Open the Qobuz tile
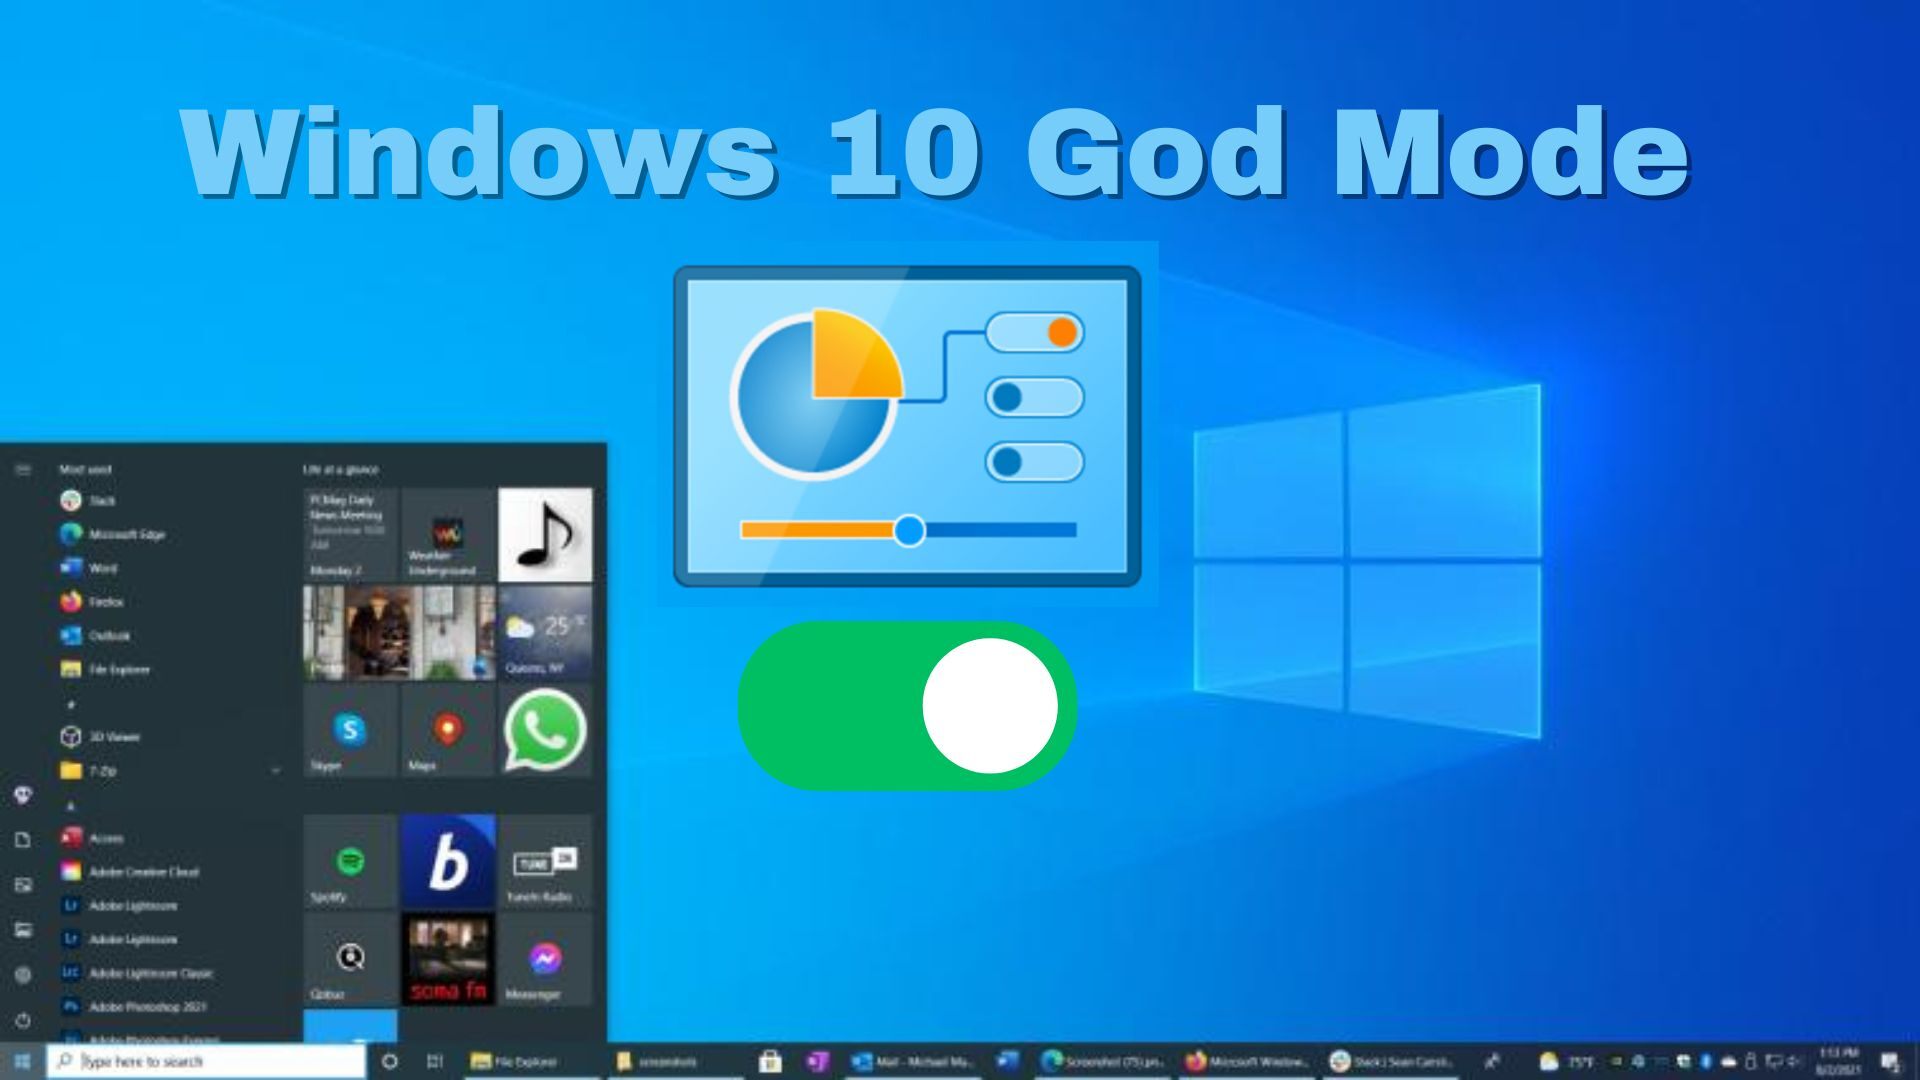The width and height of the screenshot is (1920, 1080). (x=350, y=958)
